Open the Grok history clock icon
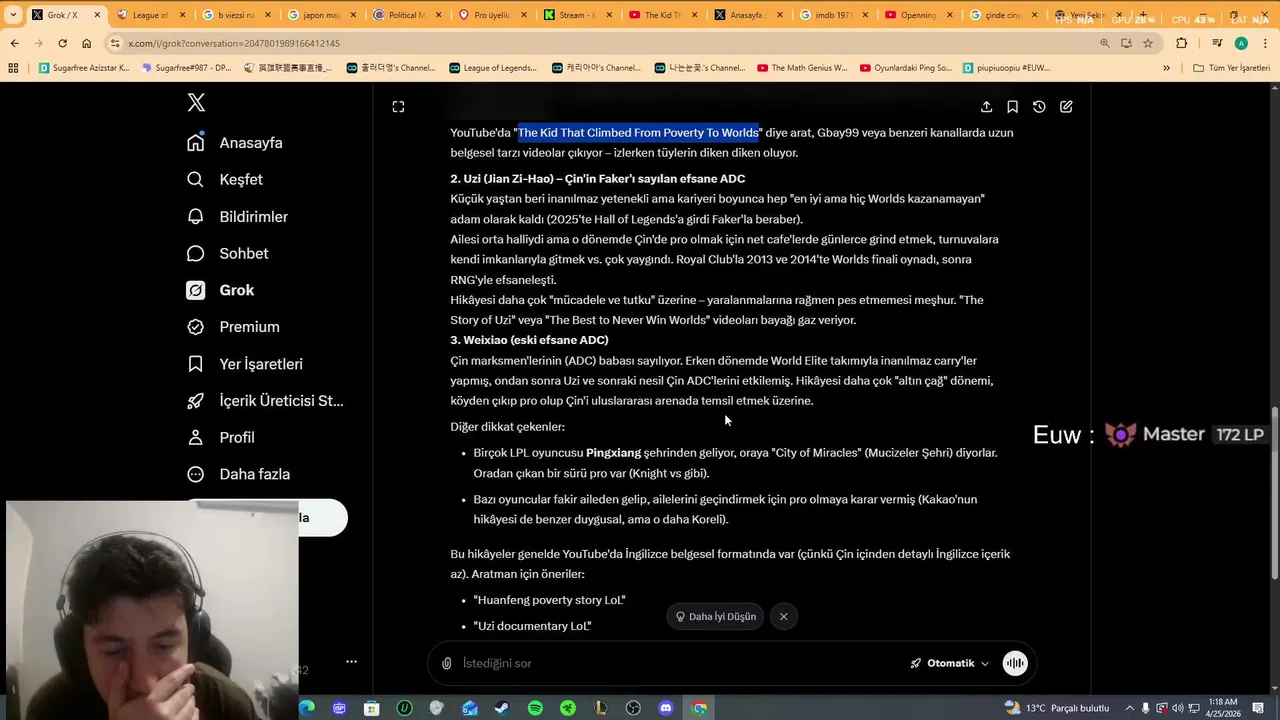Viewport: 1280px width, 720px height. (x=1039, y=107)
